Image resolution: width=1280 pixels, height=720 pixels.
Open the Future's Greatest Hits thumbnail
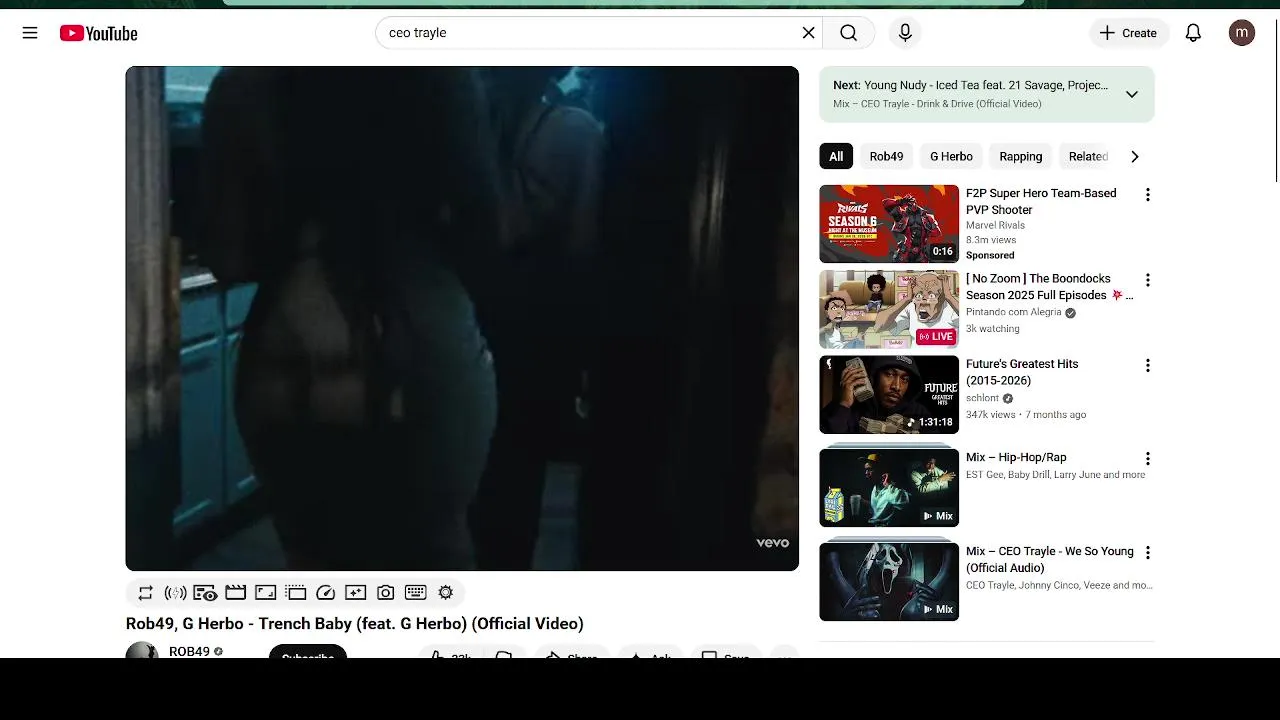coord(889,394)
